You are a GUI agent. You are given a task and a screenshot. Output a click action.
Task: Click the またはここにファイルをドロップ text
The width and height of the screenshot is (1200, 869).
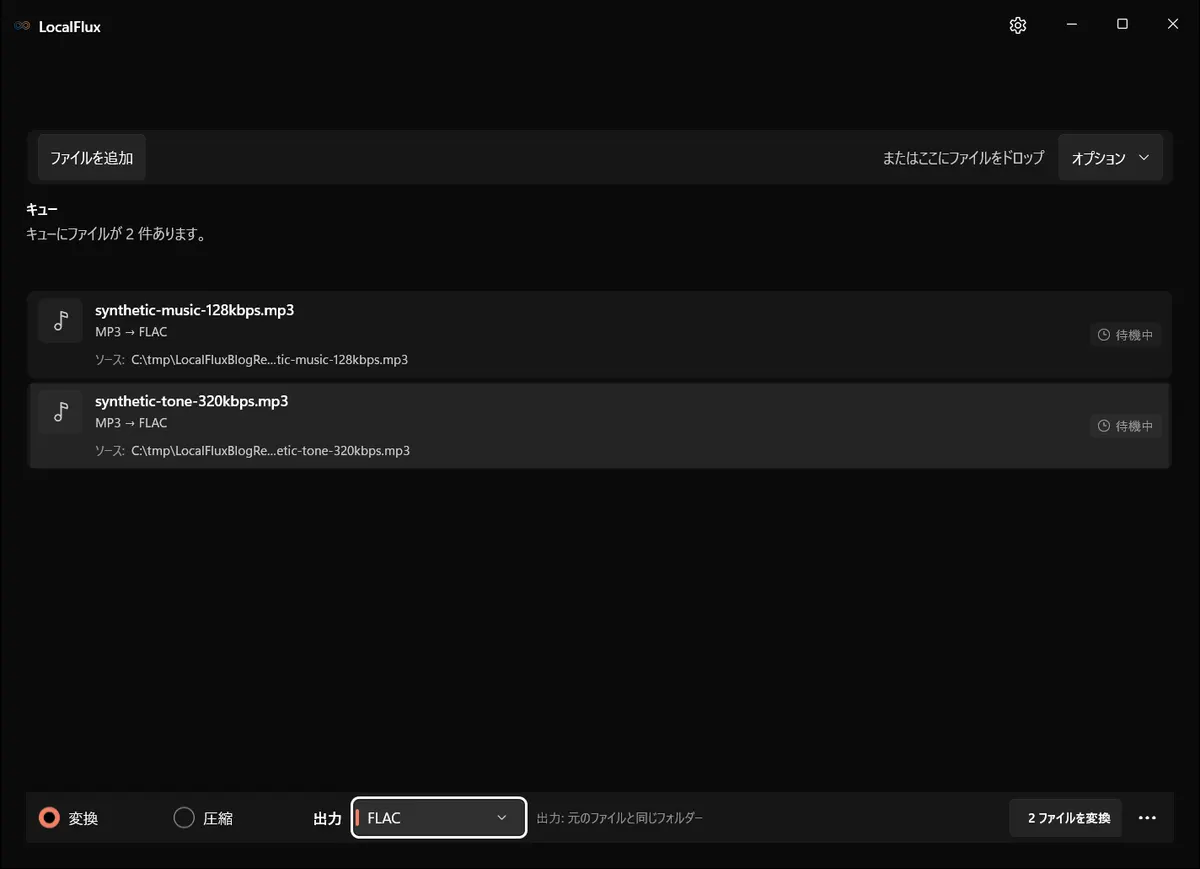pyautogui.click(x=963, y=158)
